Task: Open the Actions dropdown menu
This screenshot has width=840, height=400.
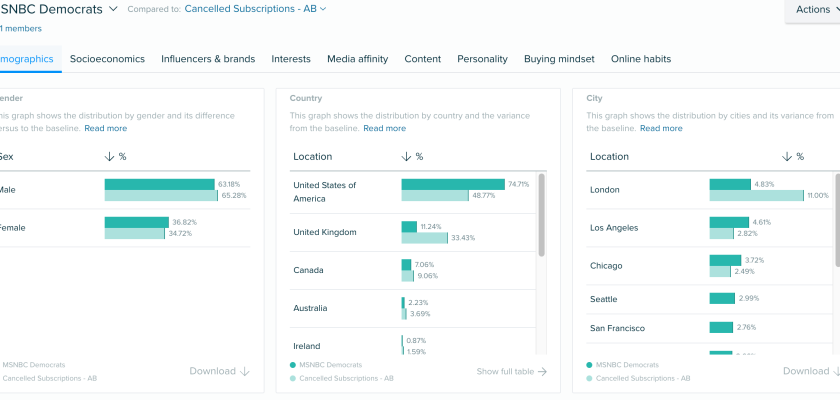Action: [x=813, y=10]
